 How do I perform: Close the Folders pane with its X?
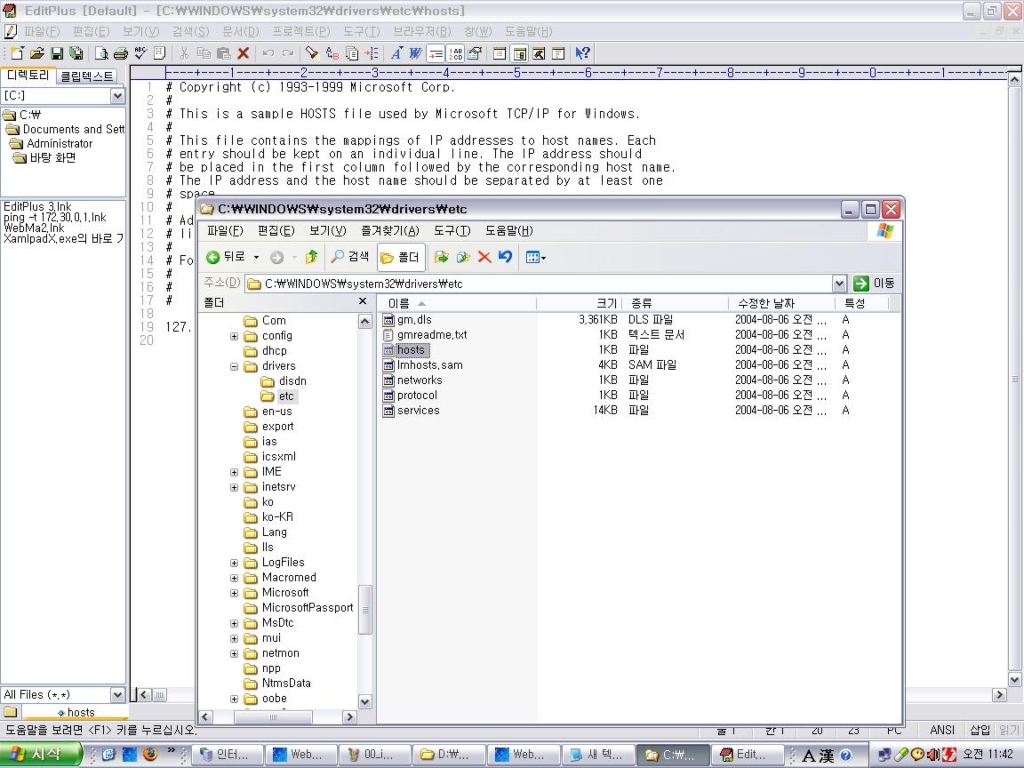[363, 302]
